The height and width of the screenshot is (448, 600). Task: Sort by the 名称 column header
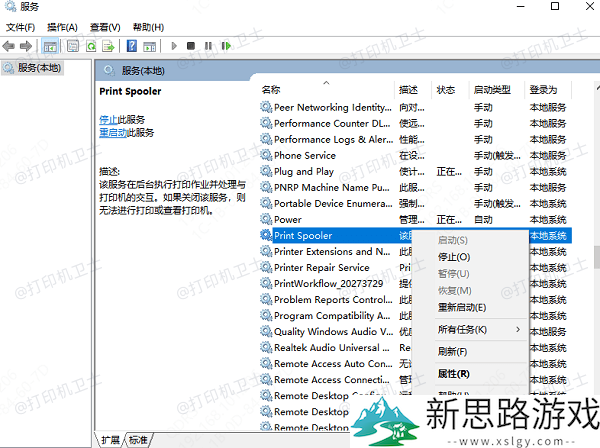[x=326, y=90]
